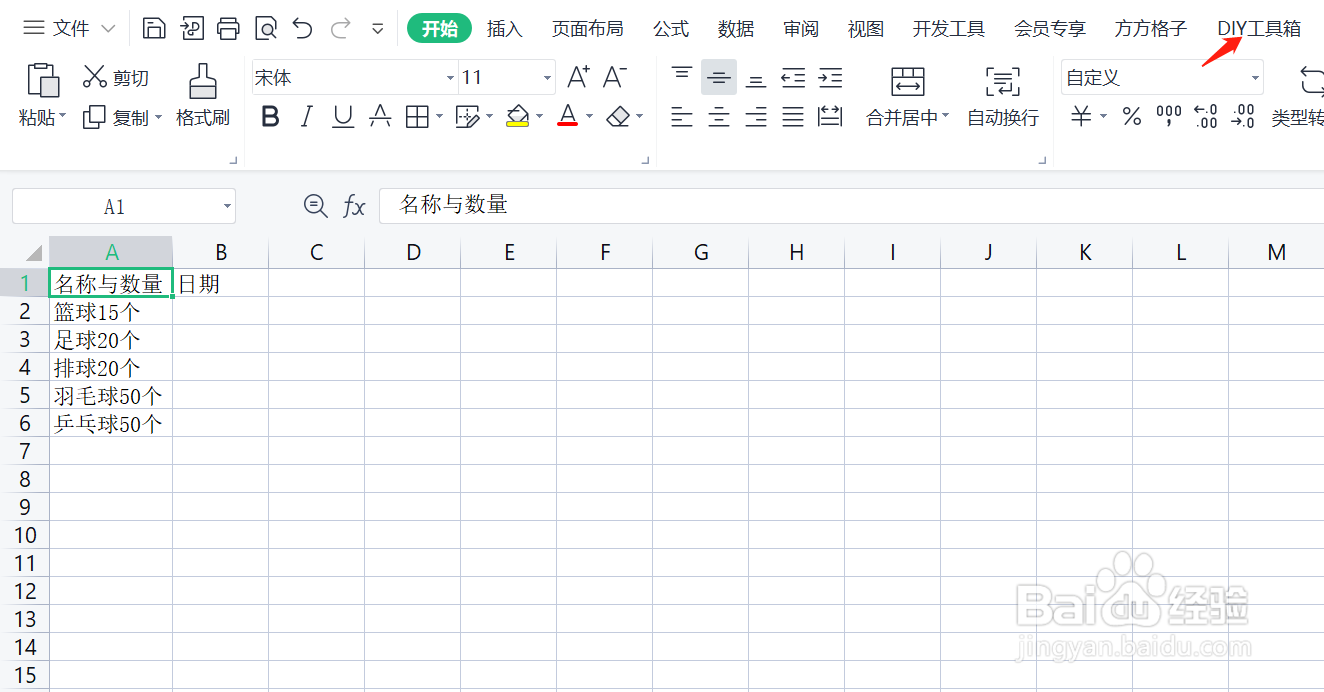
Task: Open the DIY工具箱 tab
Action: (x=1260, y=29)
